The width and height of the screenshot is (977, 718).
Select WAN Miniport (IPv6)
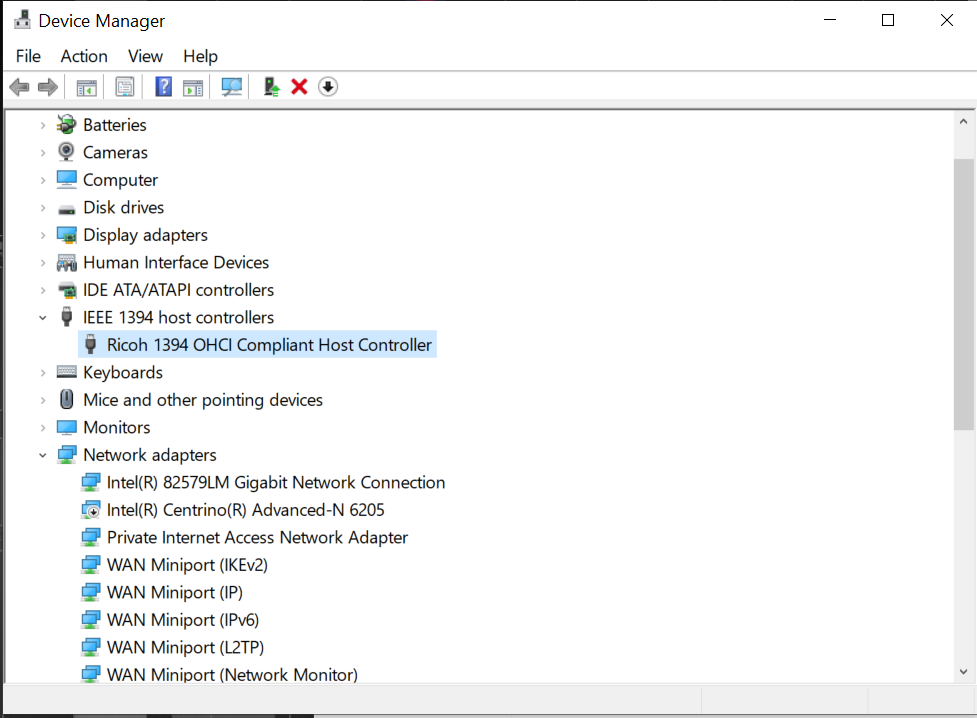(x=183, y=620)
